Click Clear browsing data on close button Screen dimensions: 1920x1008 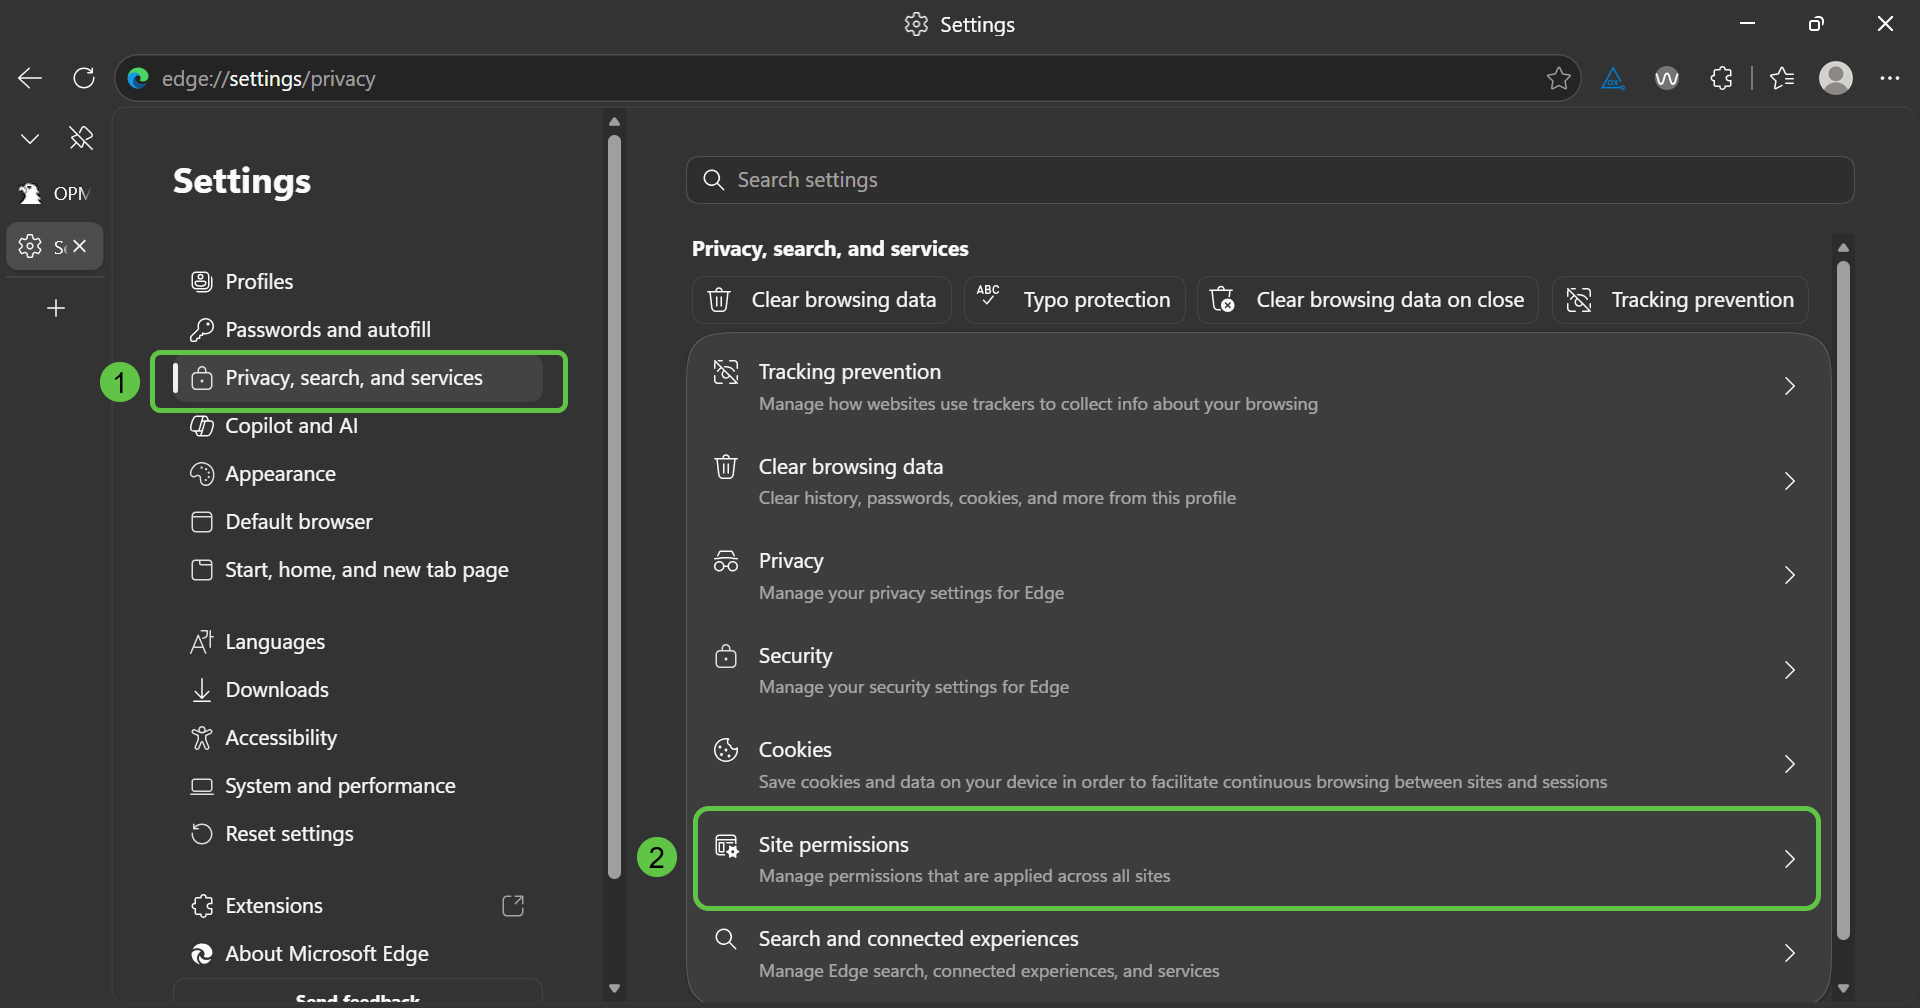pos(1367,300)
